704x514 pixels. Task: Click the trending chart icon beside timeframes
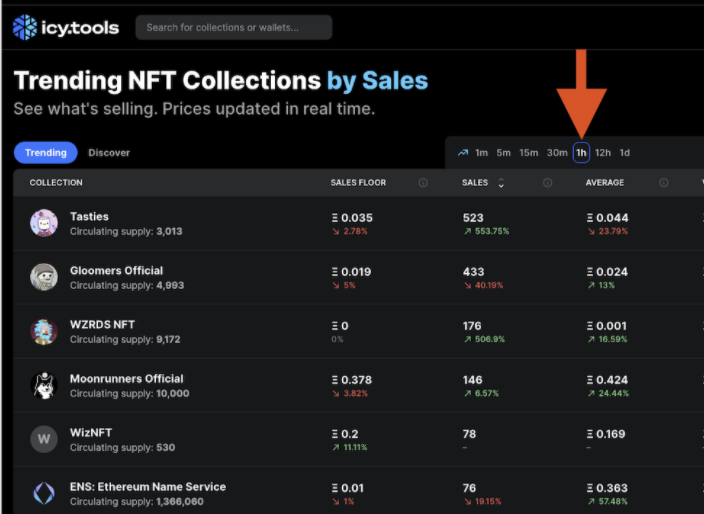point(462,153)
